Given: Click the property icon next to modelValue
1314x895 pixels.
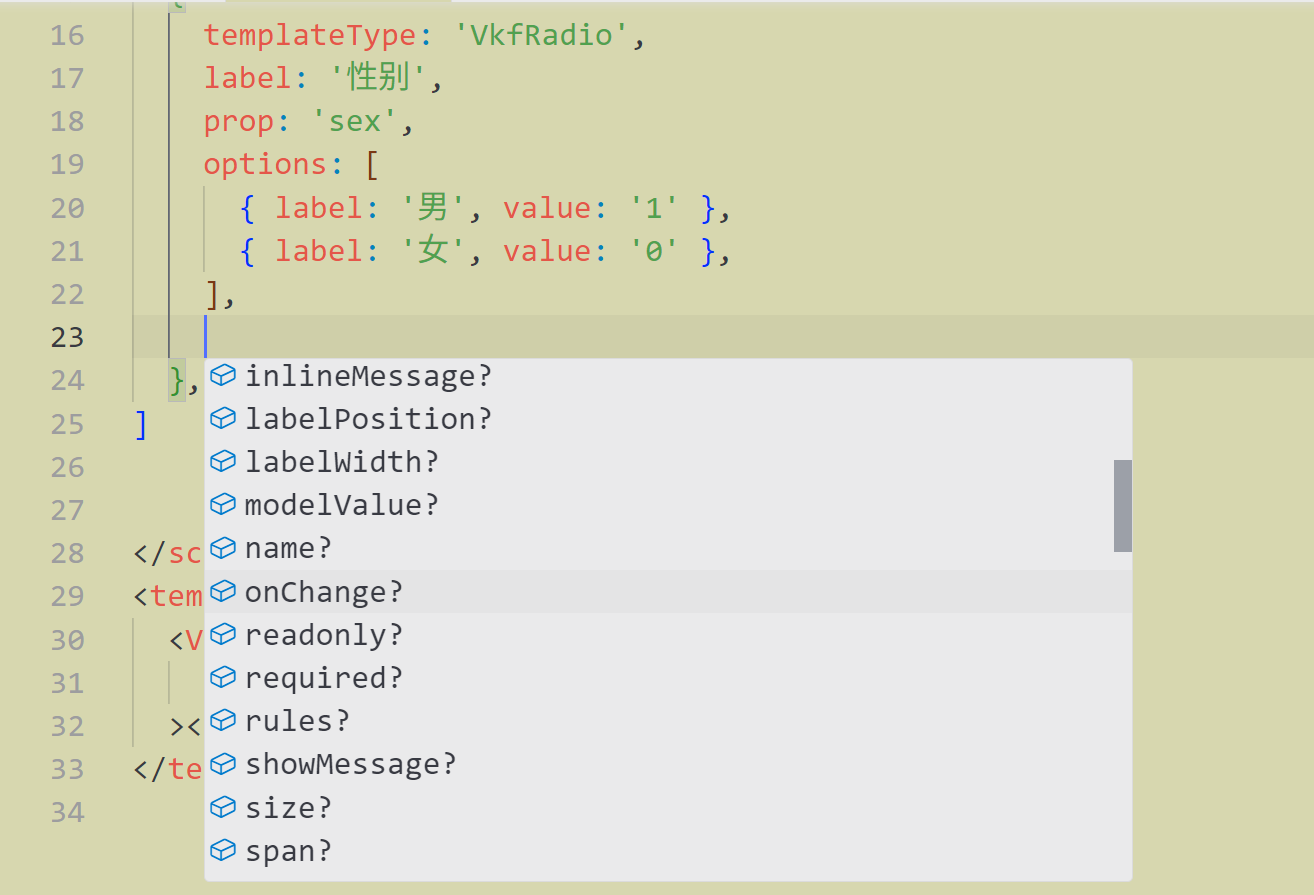Looking at the screenshot, I should point(223,505).
